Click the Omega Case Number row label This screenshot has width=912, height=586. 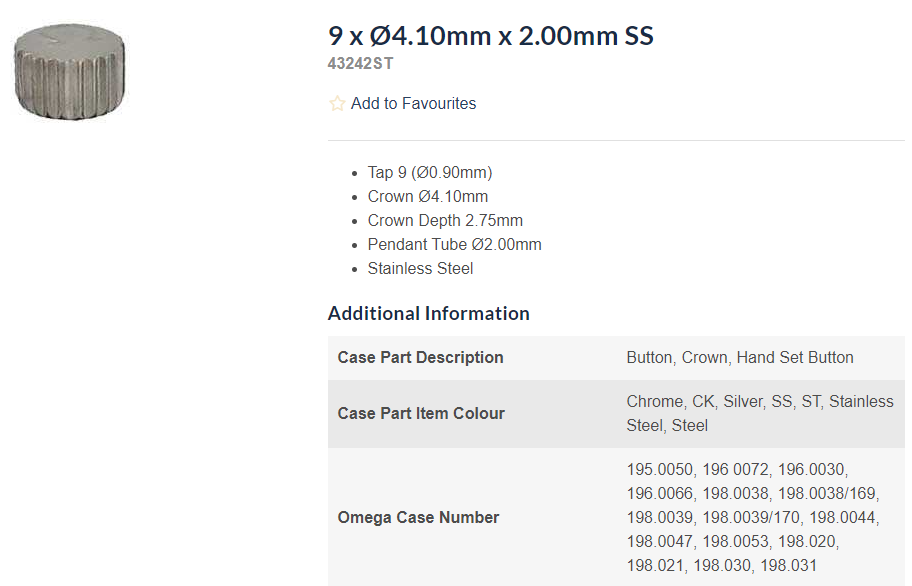[418, 517]
